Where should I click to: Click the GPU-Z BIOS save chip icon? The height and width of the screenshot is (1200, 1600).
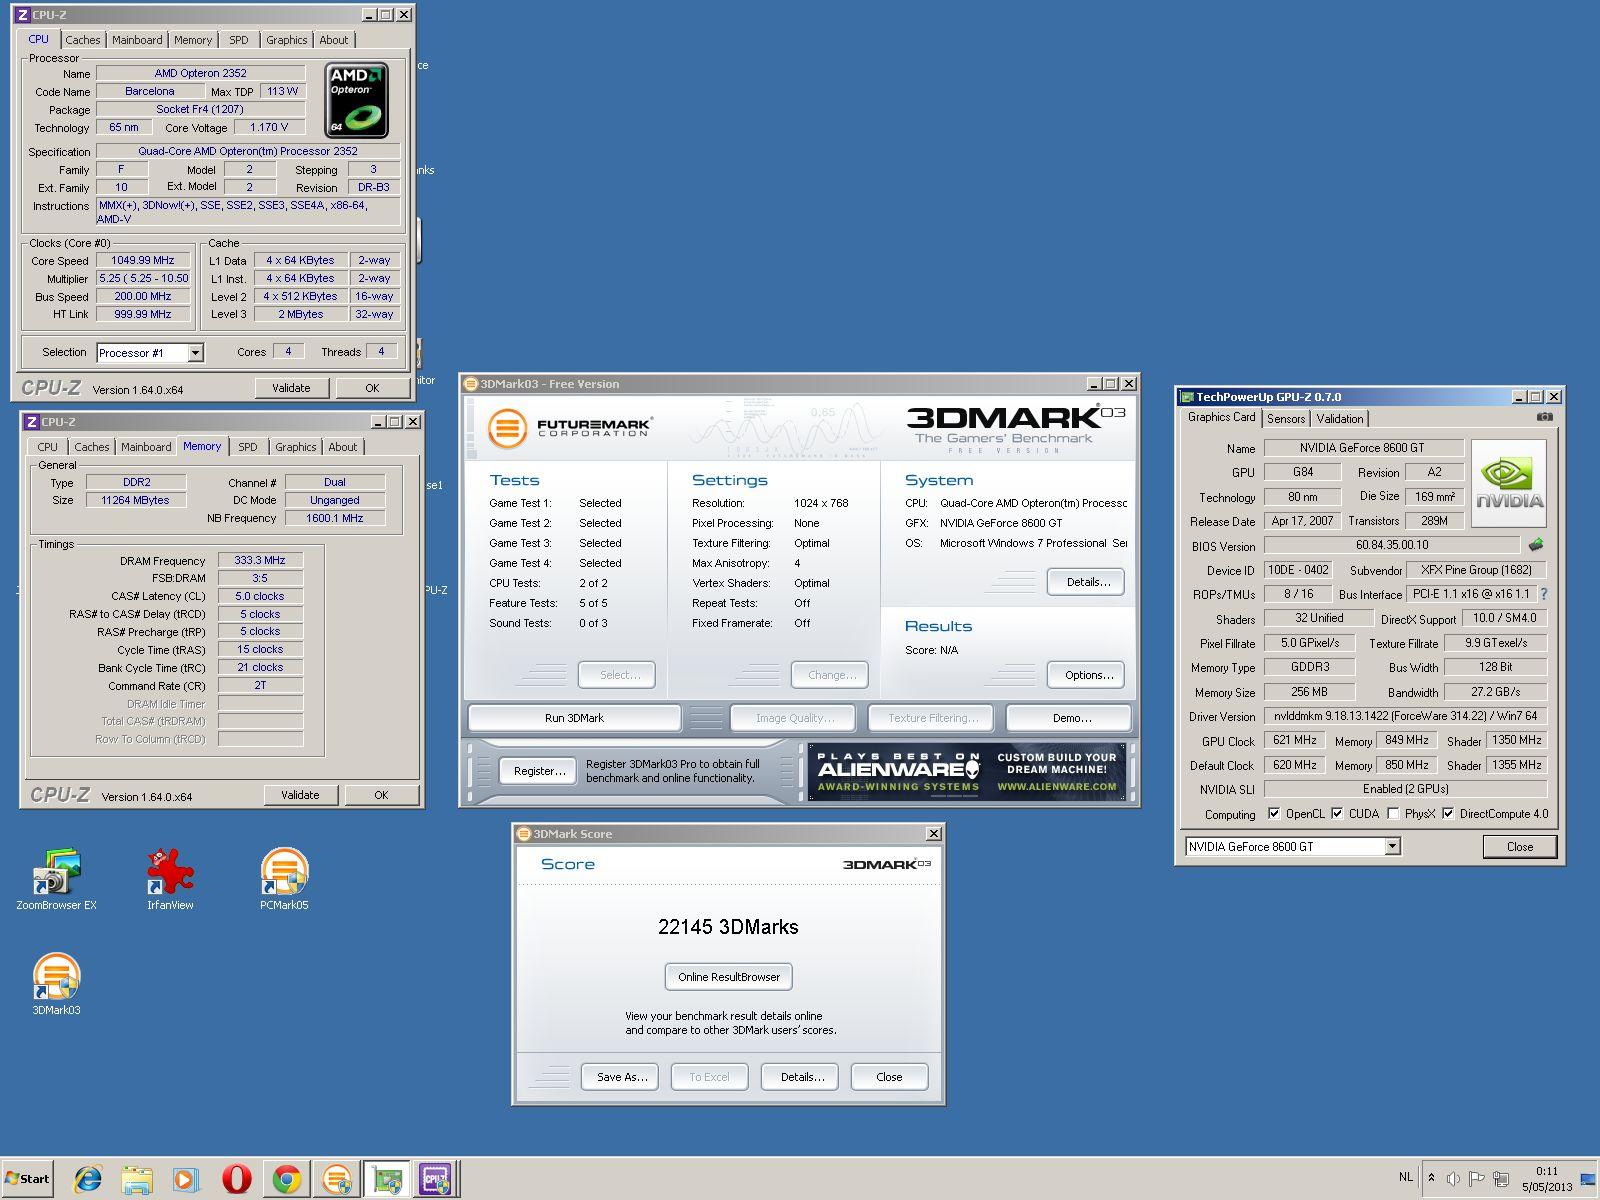coord(1536,545)
